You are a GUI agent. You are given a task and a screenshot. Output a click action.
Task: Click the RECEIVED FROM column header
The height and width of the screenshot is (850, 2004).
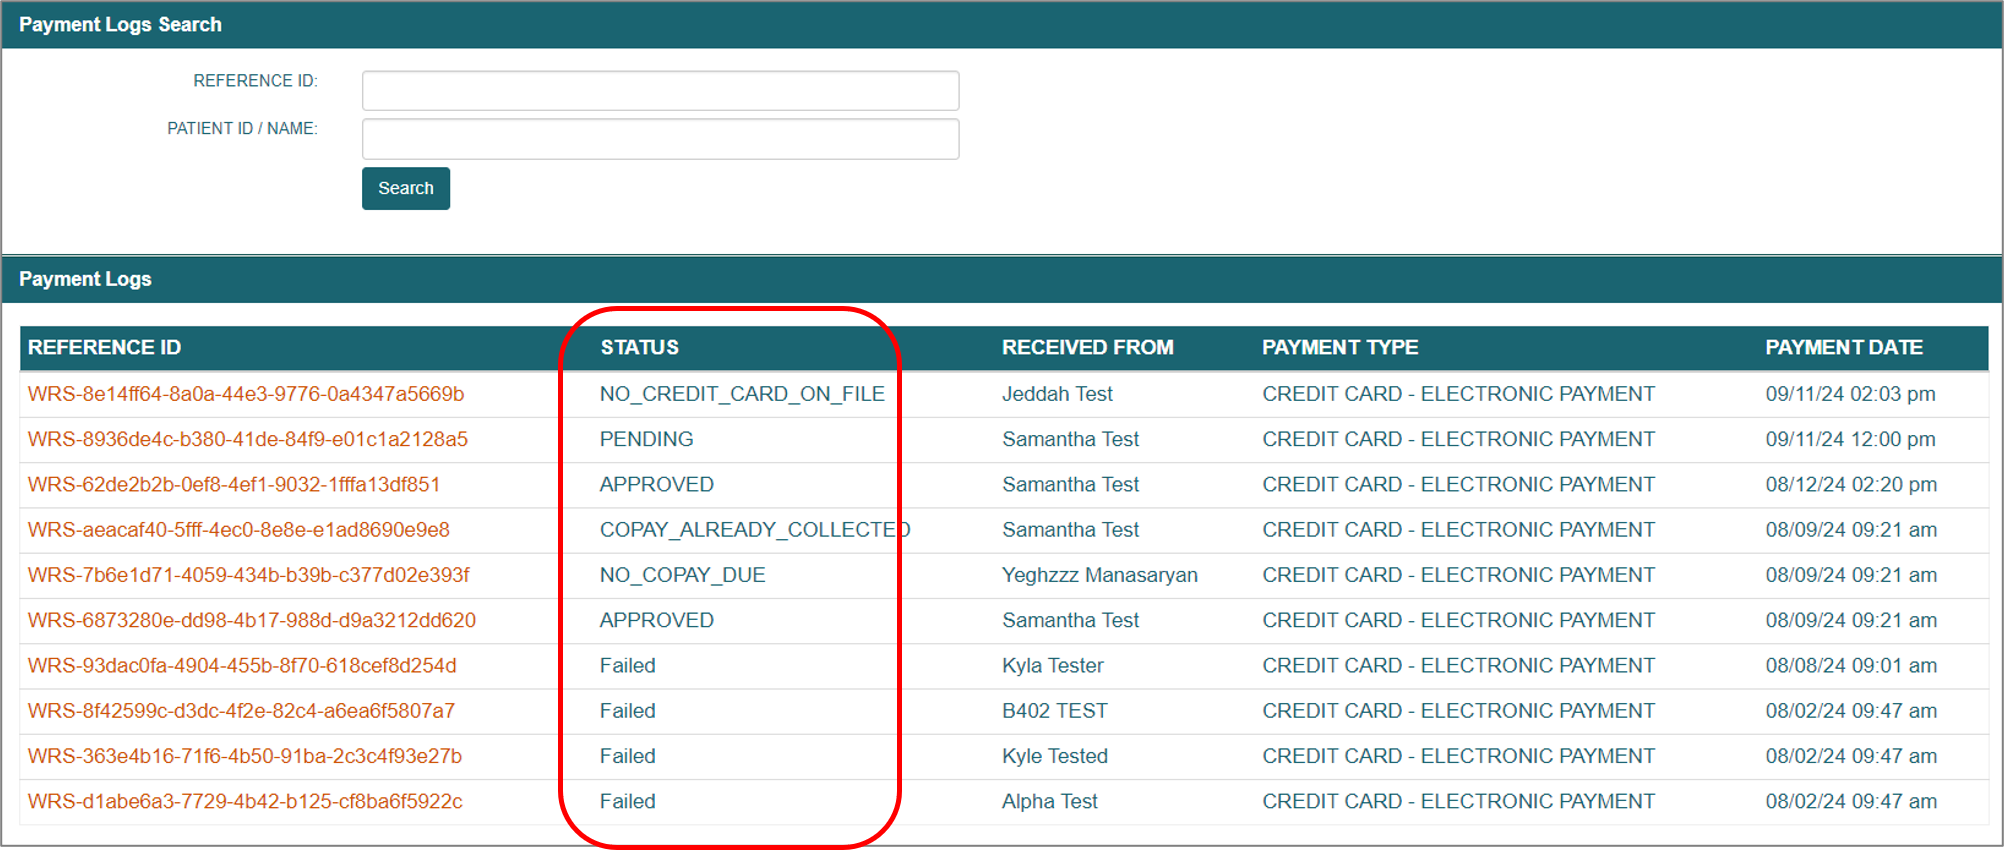click(x=1087, y=347)
